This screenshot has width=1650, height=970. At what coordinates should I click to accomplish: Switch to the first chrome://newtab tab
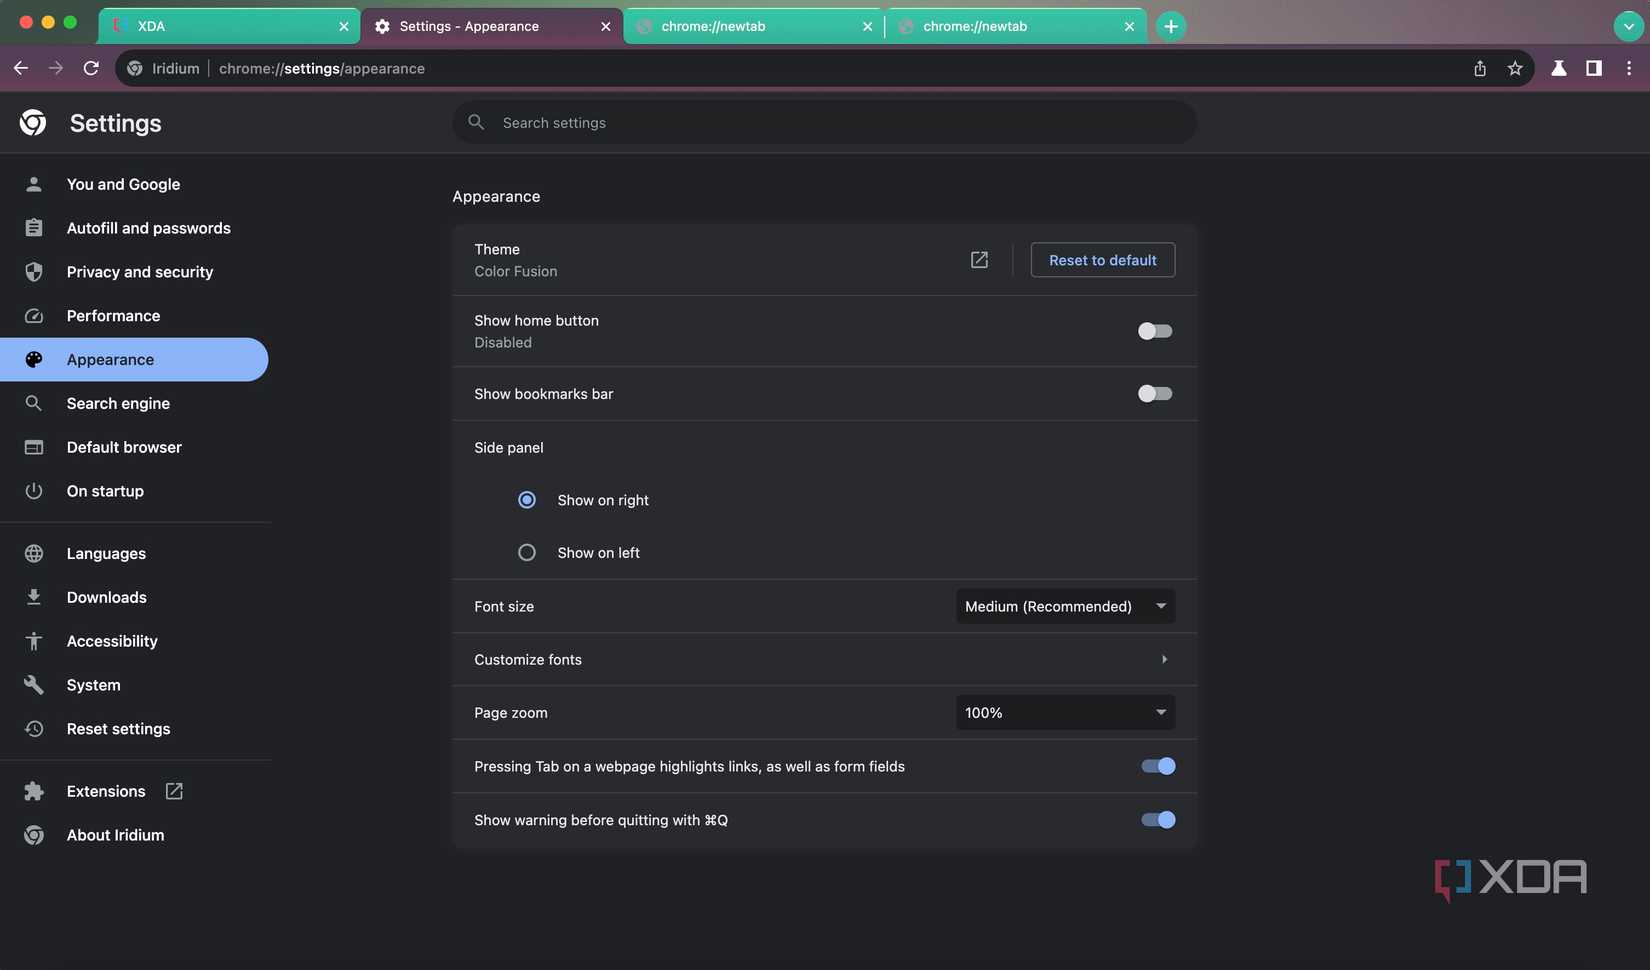tap(753, 26)
